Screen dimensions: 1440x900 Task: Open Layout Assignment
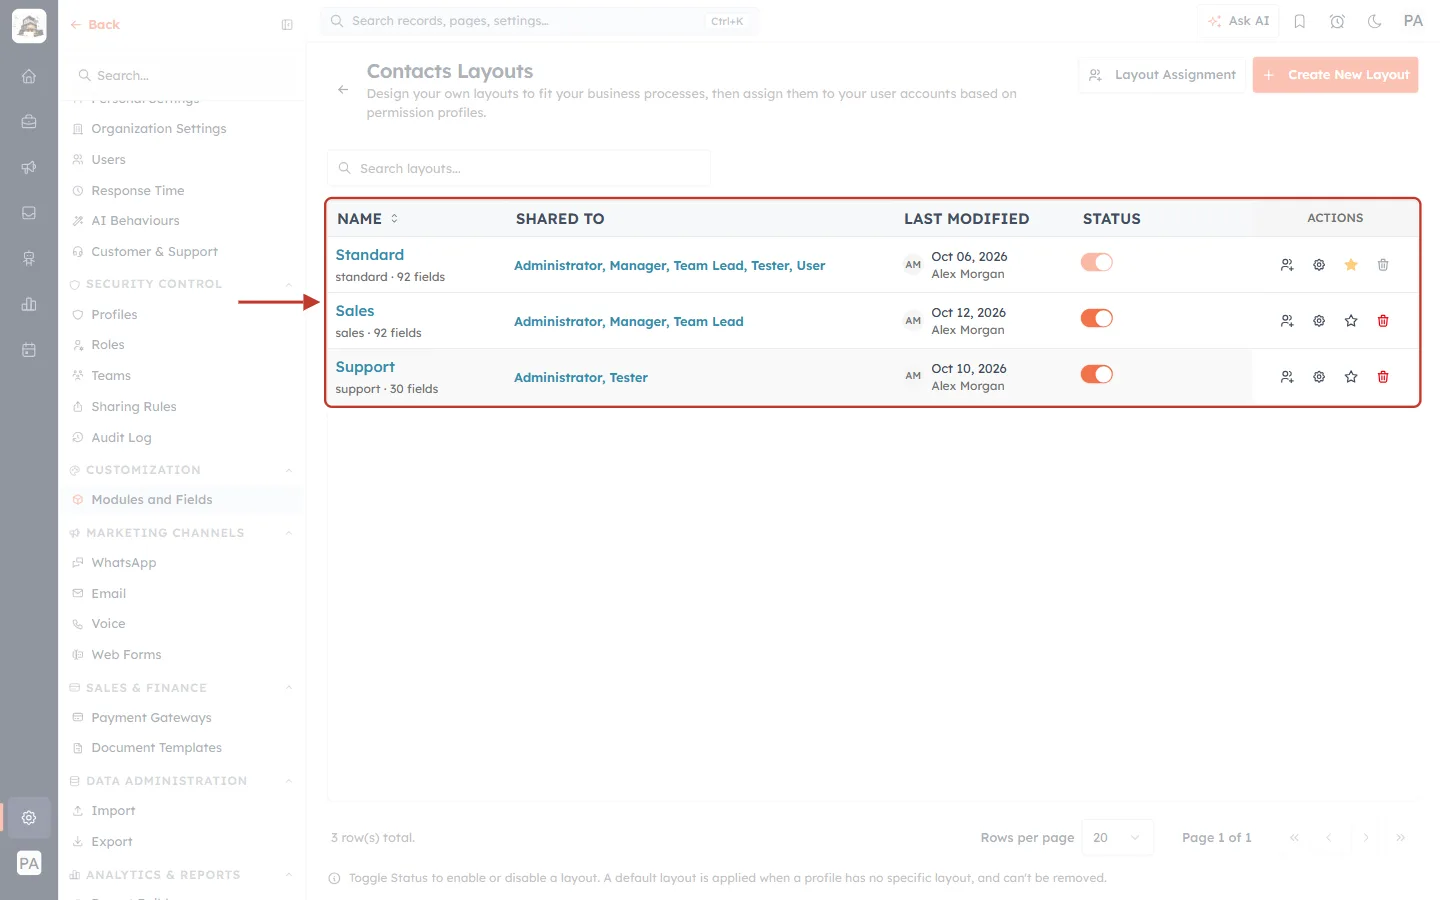1162,75
